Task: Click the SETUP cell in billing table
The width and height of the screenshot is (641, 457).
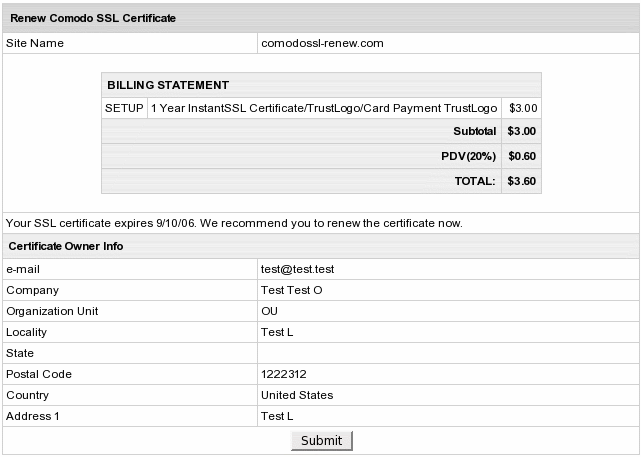Action: tap(124, 108)
